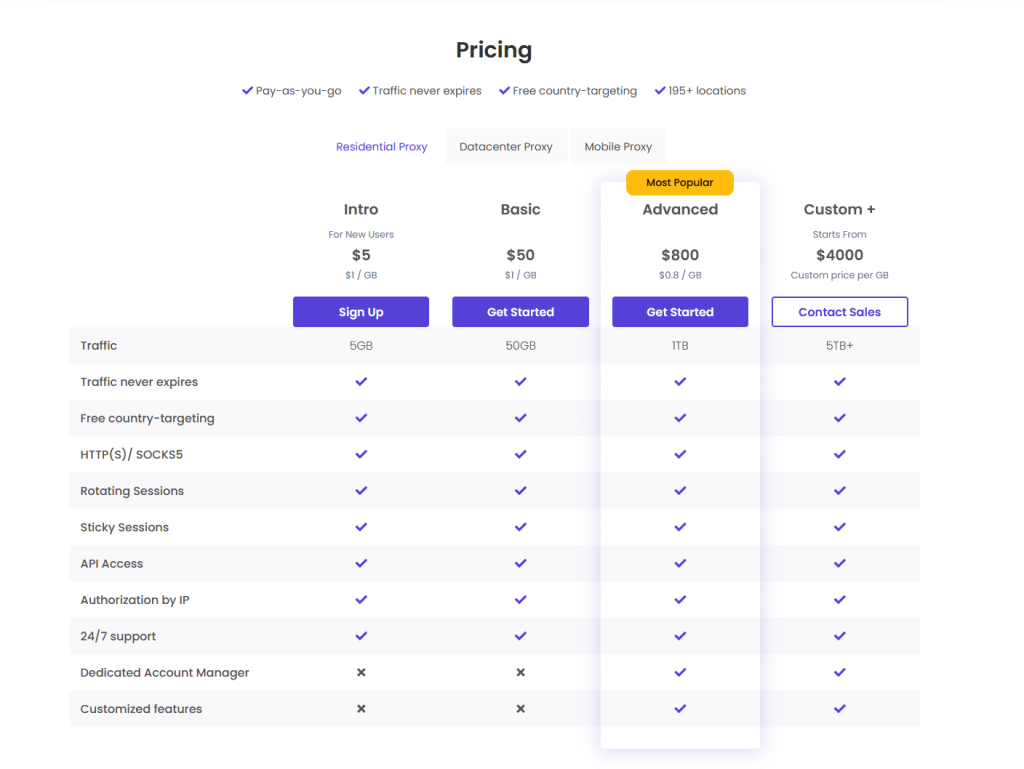
Task: Click the Pricing page heading
Action: pyautogui.click(x=494, y=50)
